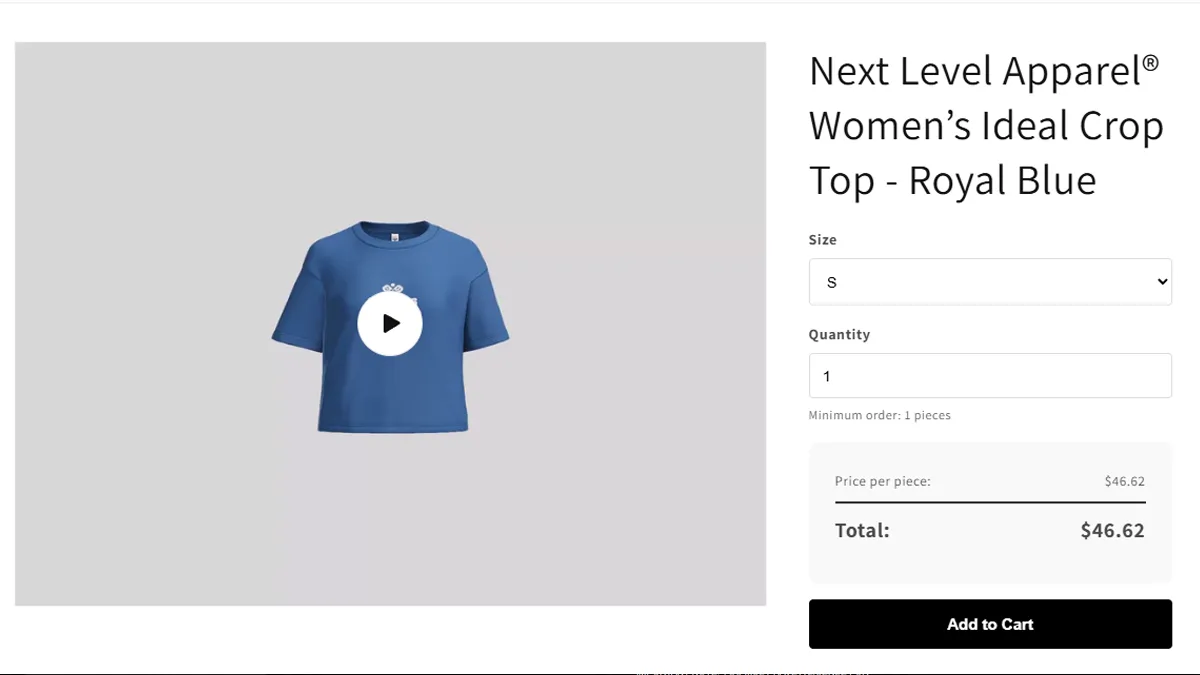1200x675 pixels.
Task: Select the quantity value 1
Action: (827, 375)
